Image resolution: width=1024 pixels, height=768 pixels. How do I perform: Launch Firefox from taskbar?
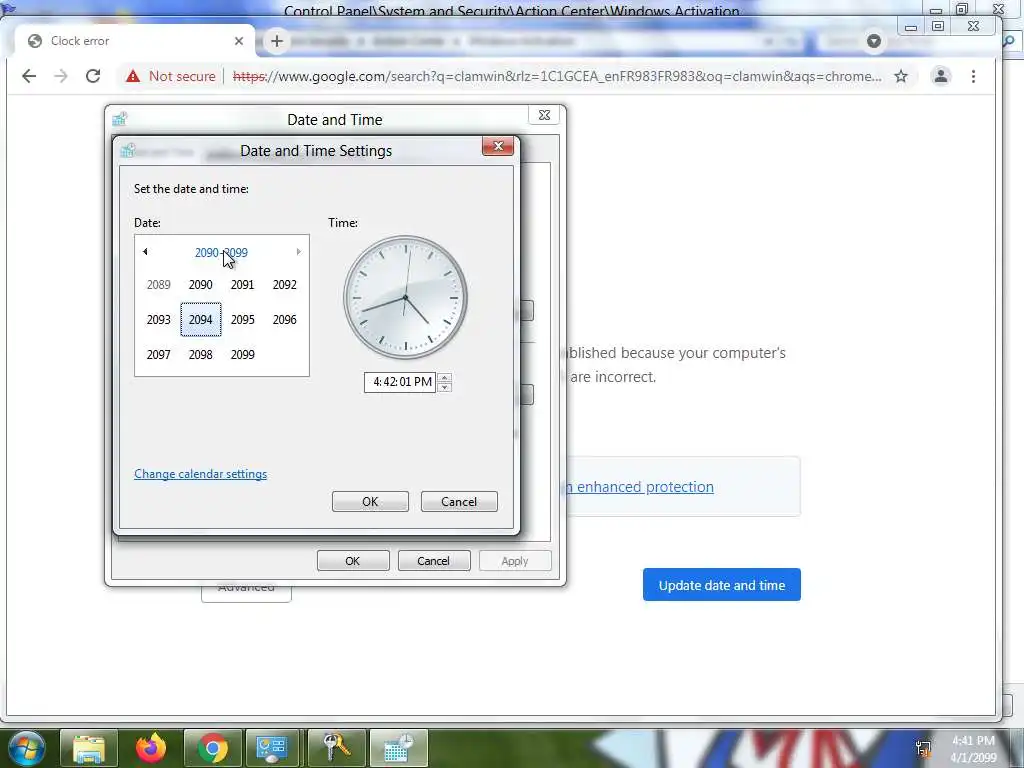pyautogui.click(x=151, y=748)
